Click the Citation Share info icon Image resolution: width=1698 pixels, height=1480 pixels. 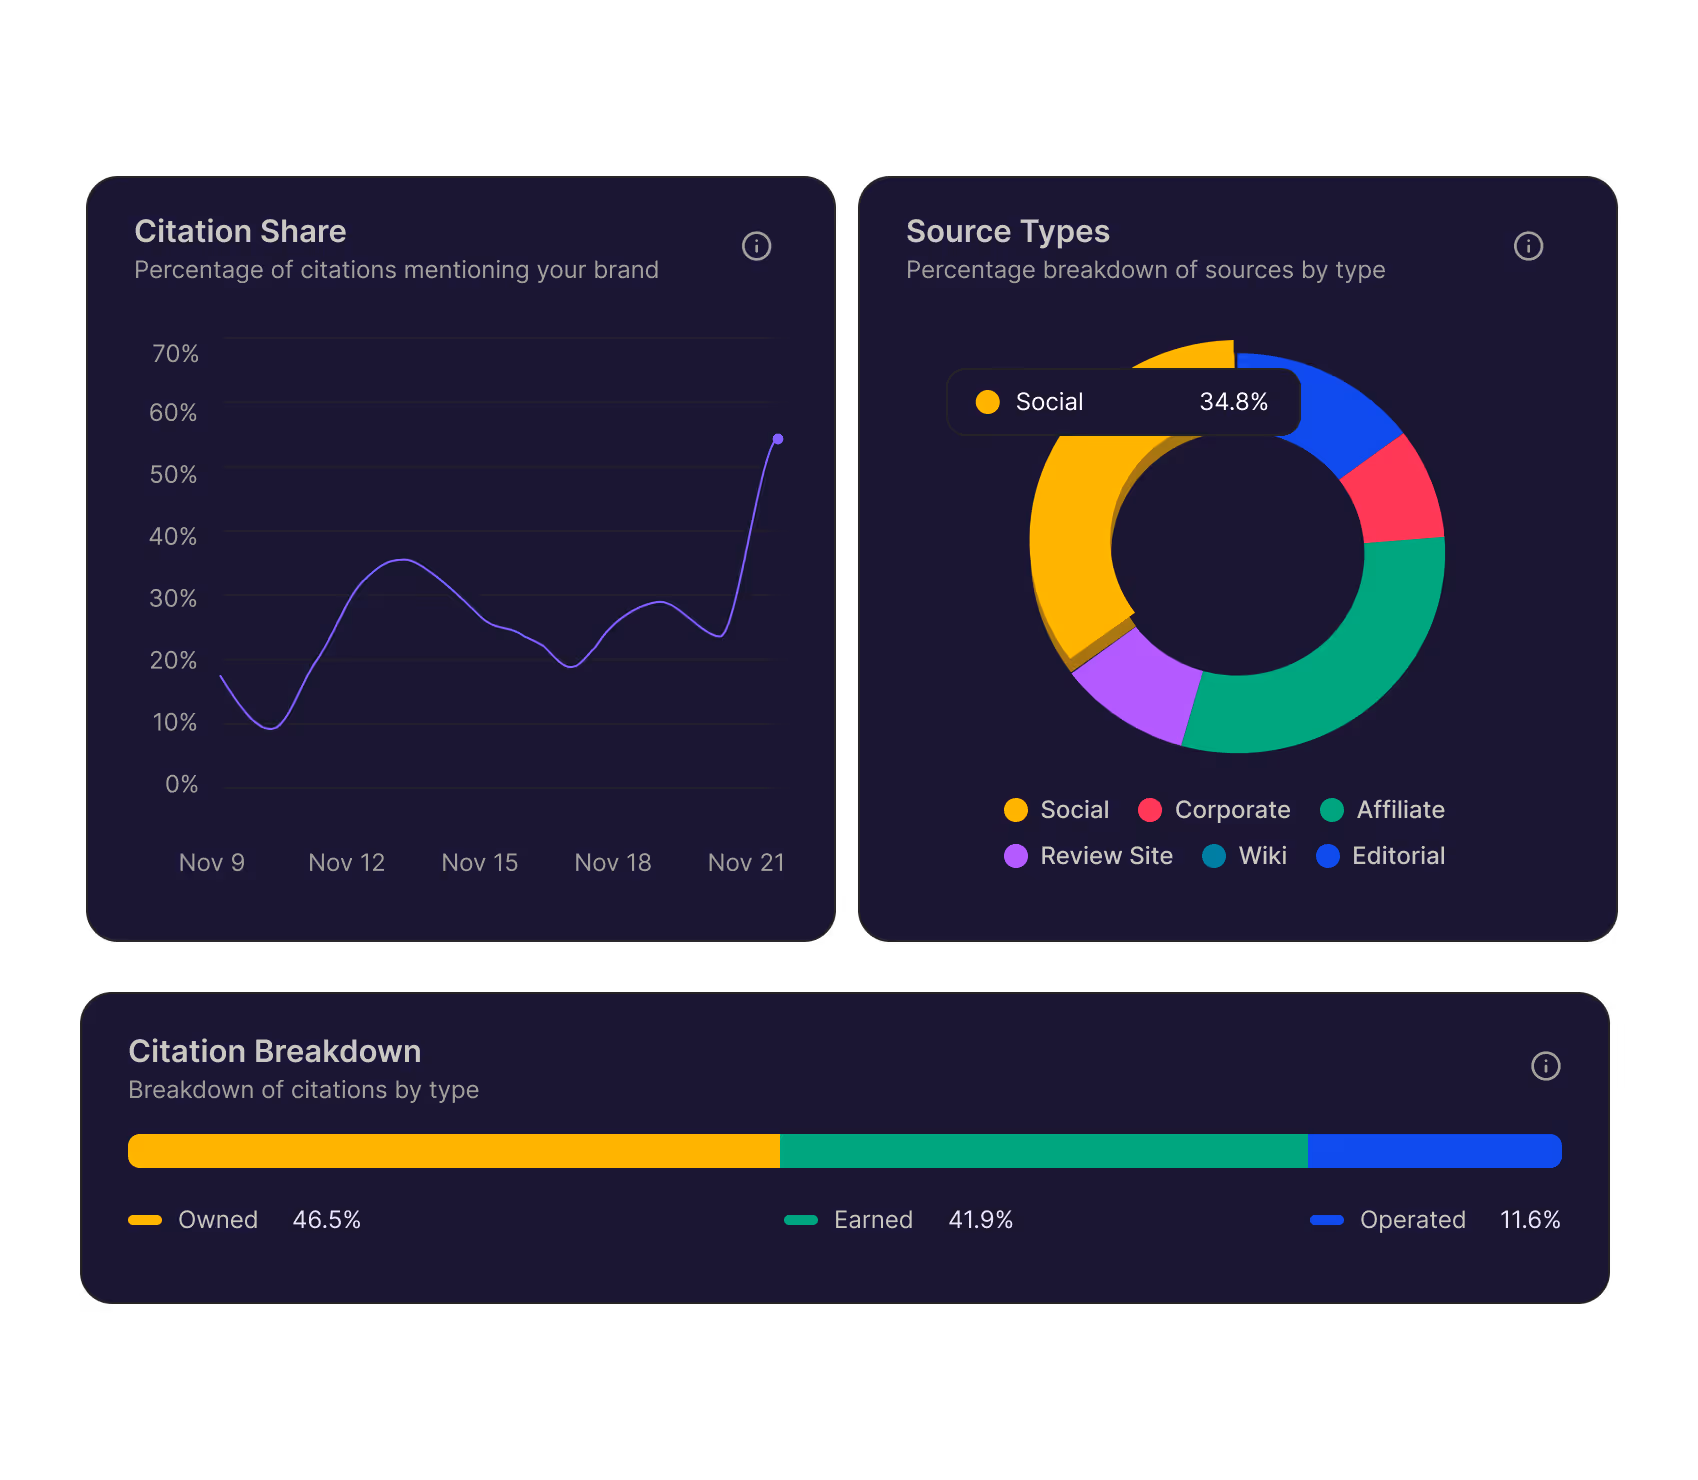pyautogui.click(x=757, y=246)
